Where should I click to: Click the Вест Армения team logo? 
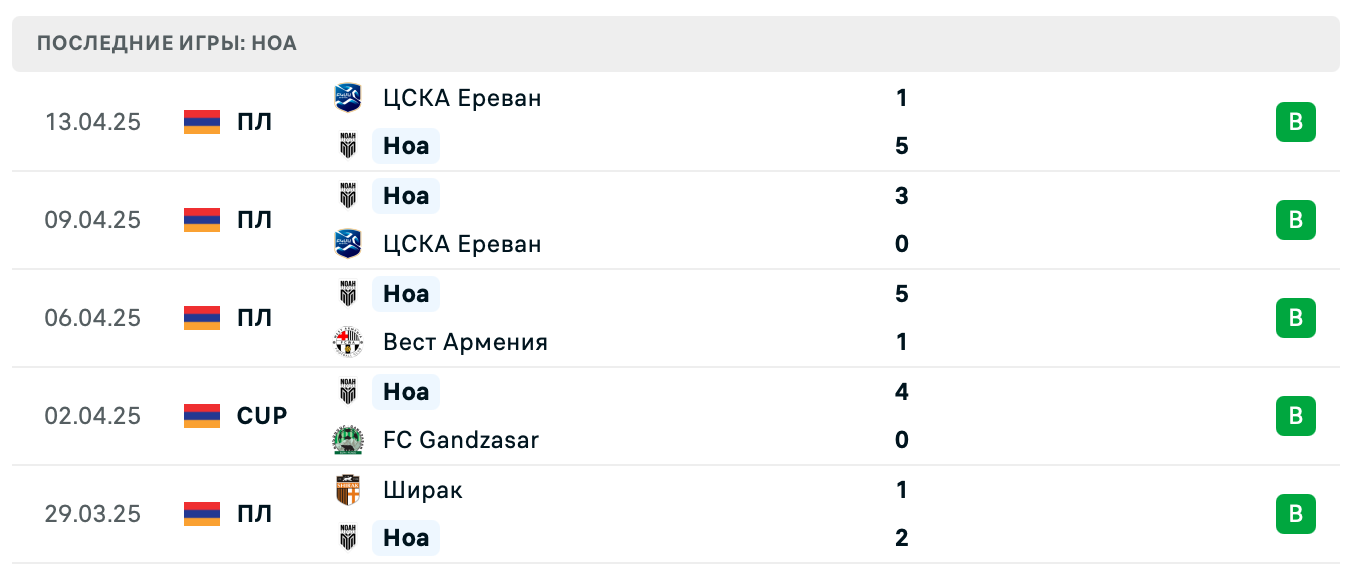[348, 342]
